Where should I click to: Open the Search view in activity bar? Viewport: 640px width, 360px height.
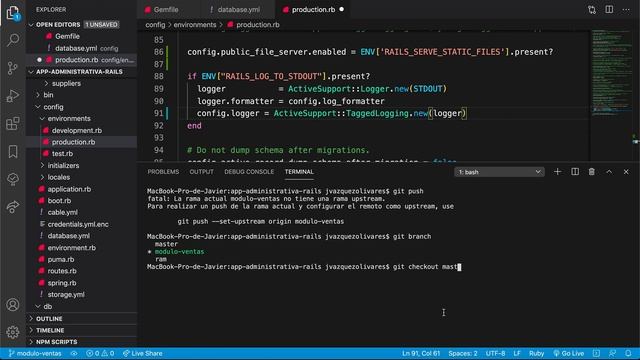pyautogui.click(x=13, y=40)
